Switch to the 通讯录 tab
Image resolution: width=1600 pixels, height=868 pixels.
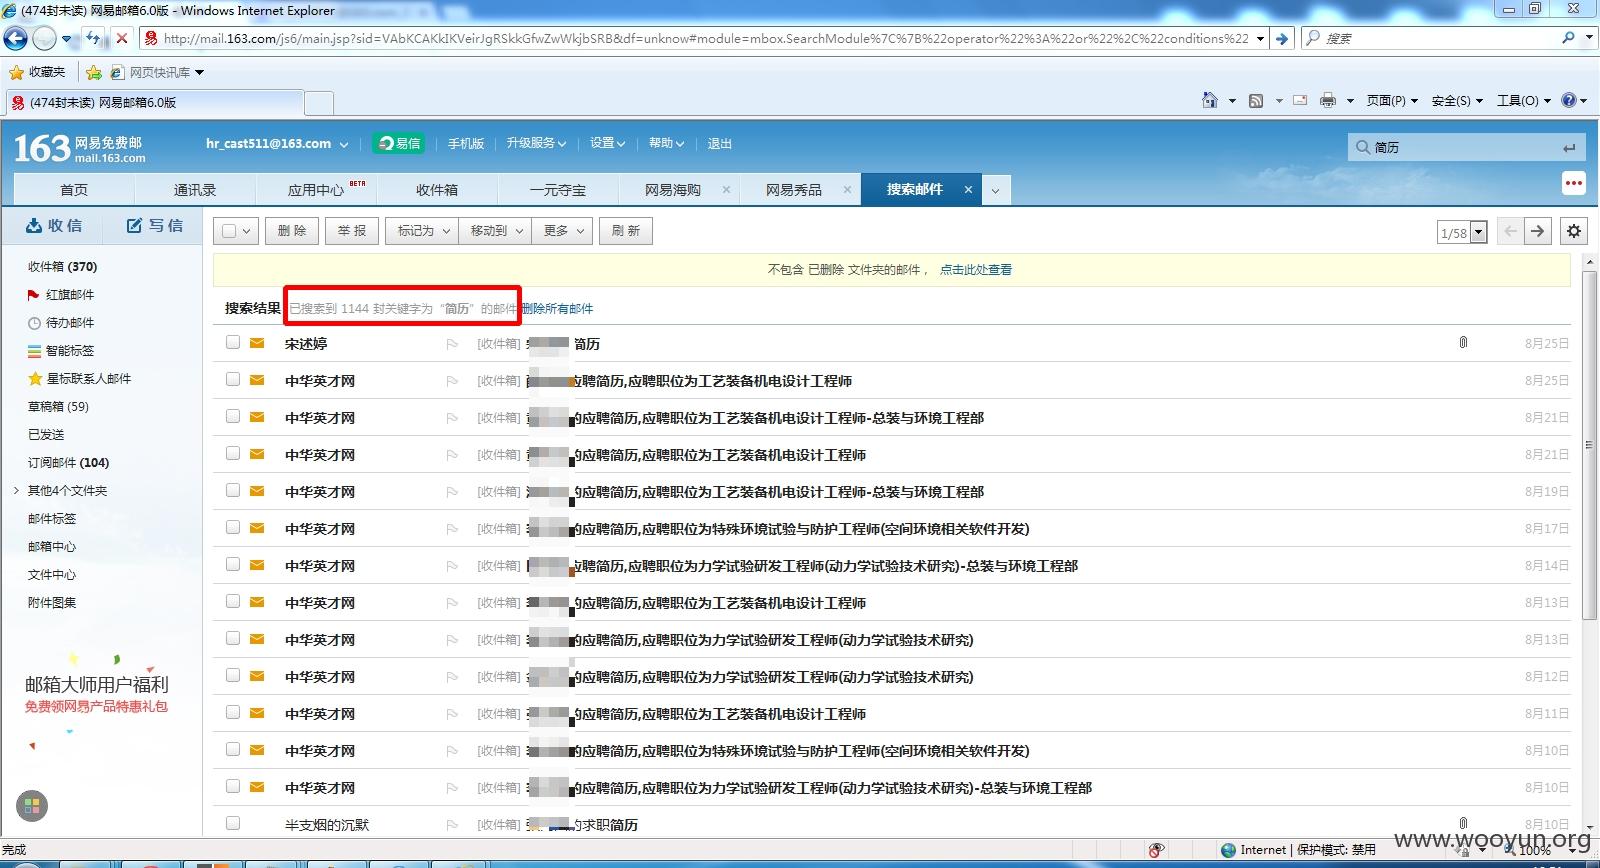pyautogui.click(x=195, y=190)
